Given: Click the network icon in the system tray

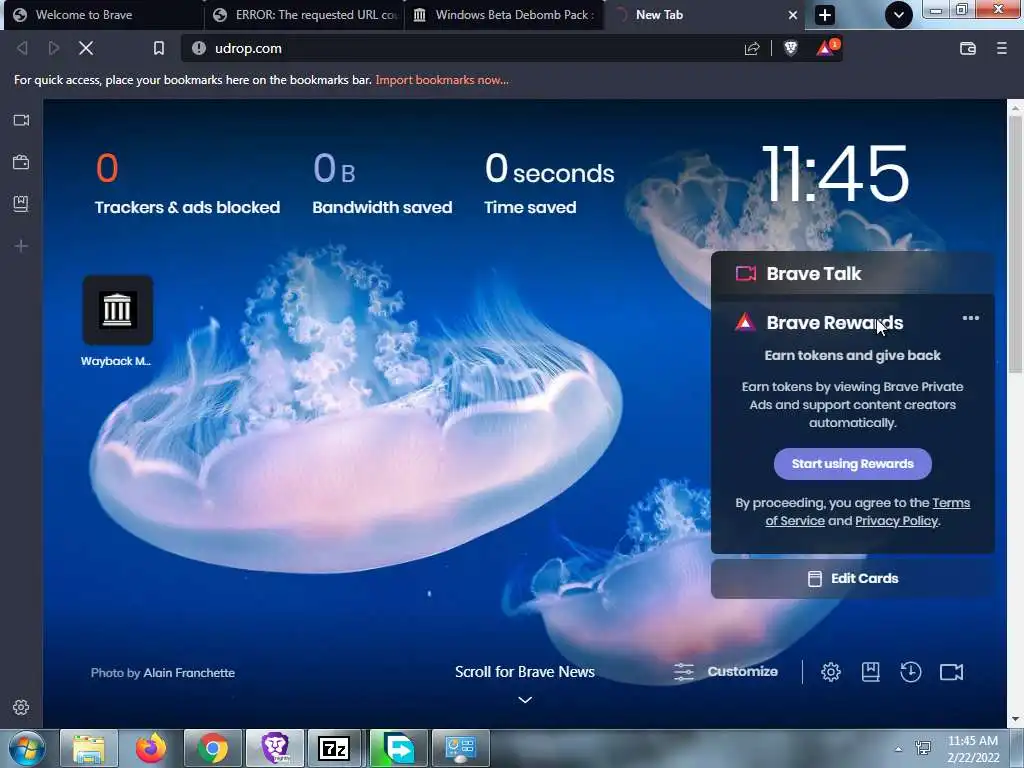Looking at the screenshot, I should [923, 748].
